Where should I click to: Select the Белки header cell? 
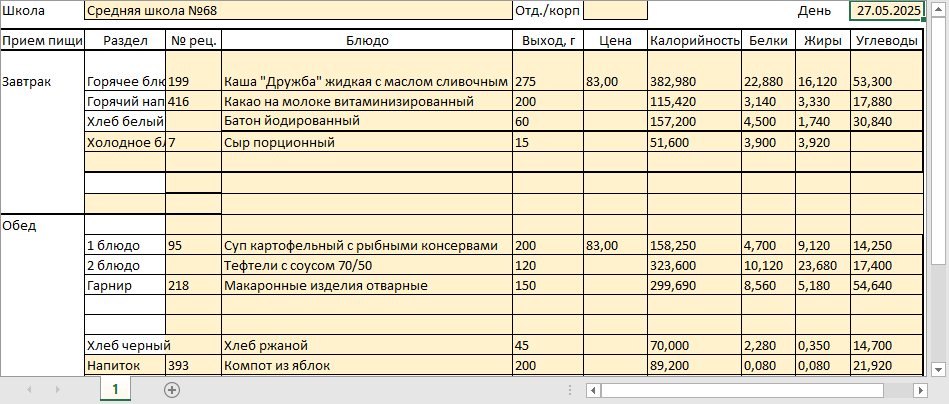(x=769, y=41)
